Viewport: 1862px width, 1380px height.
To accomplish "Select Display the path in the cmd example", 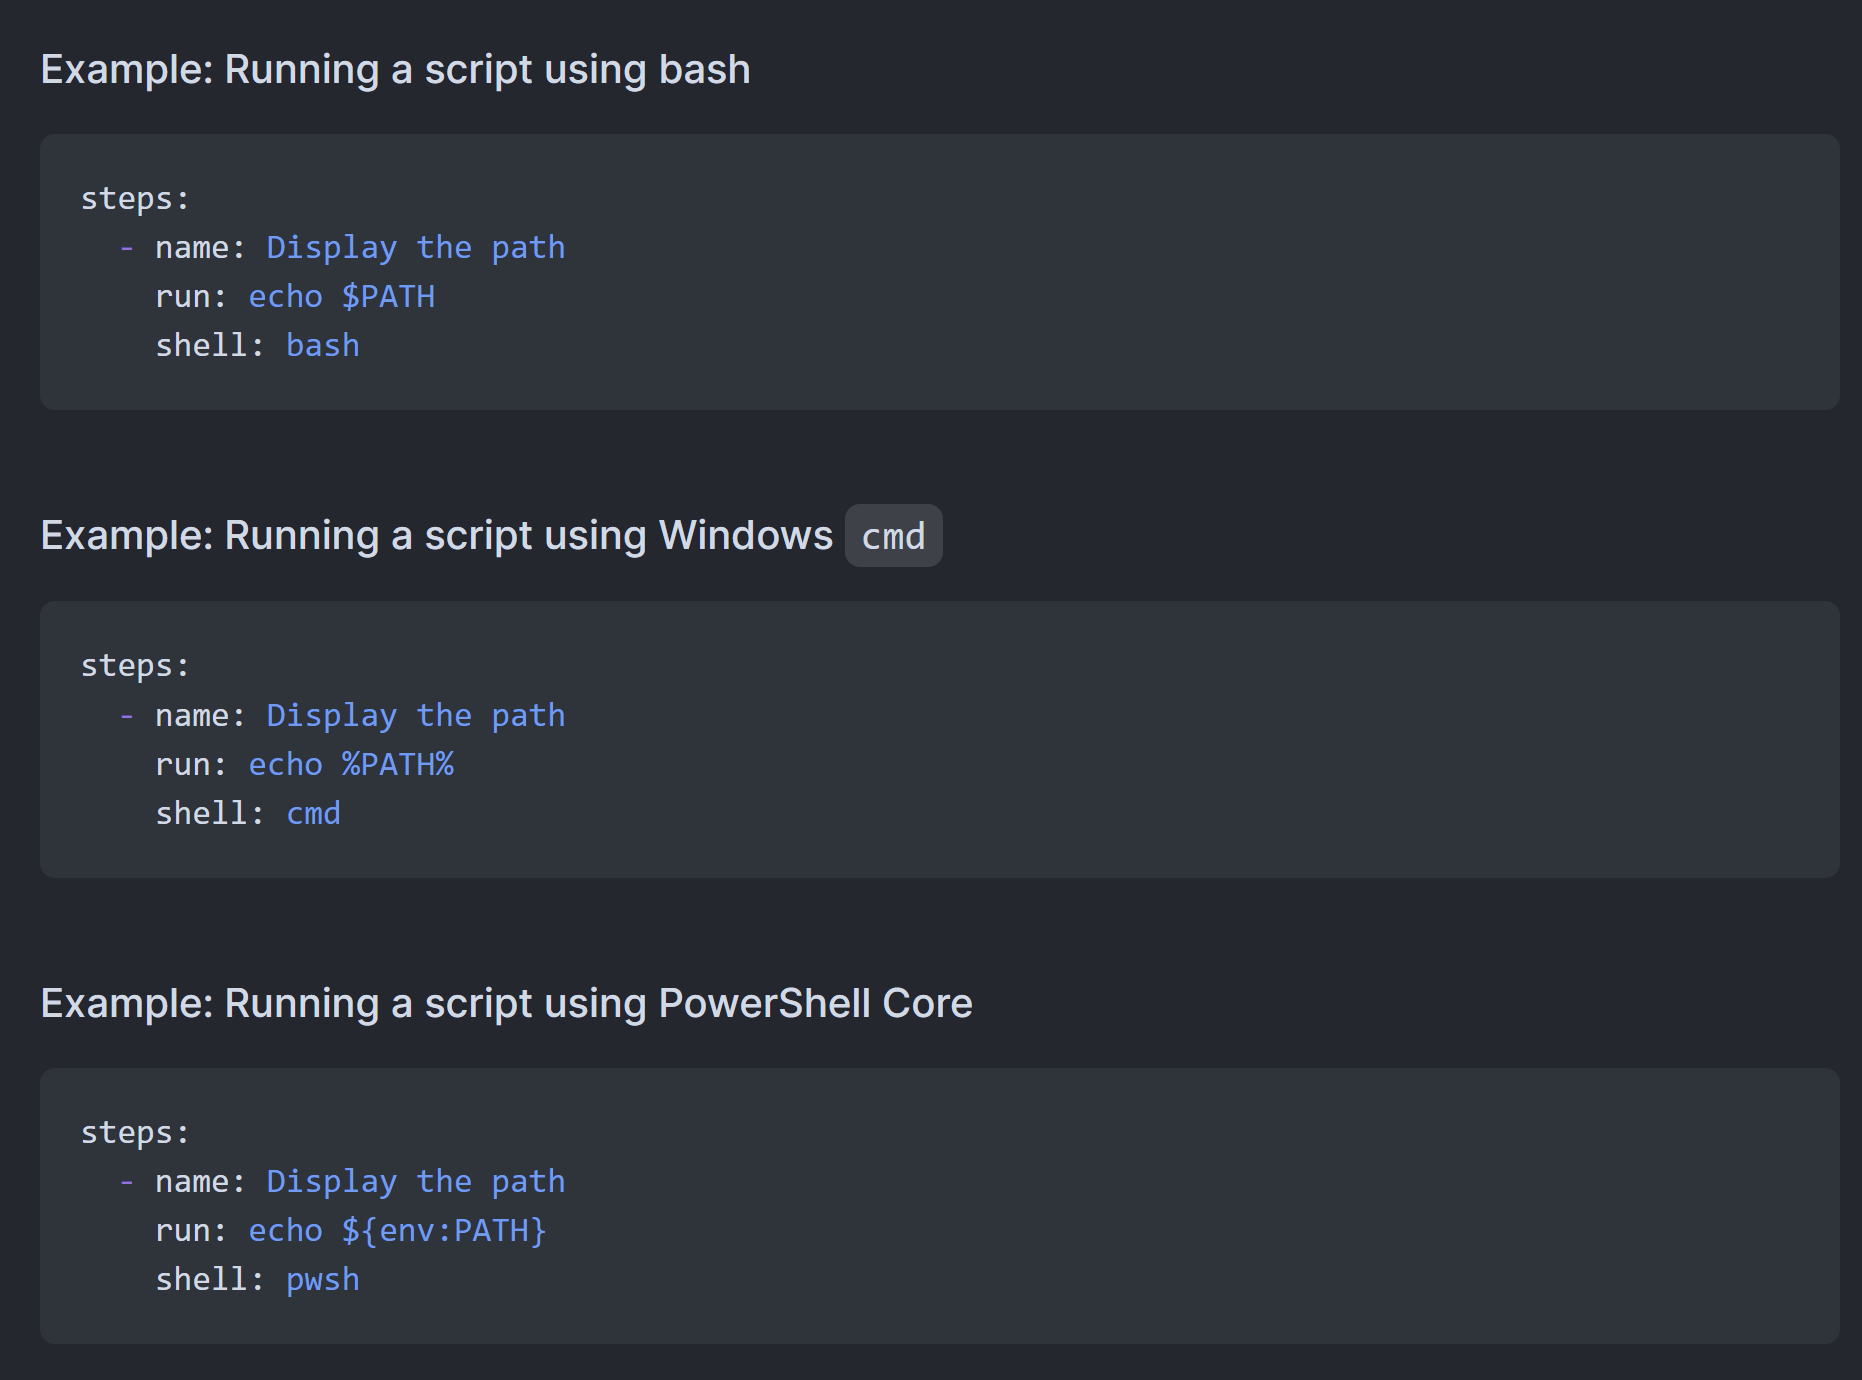I will [415, 714].
